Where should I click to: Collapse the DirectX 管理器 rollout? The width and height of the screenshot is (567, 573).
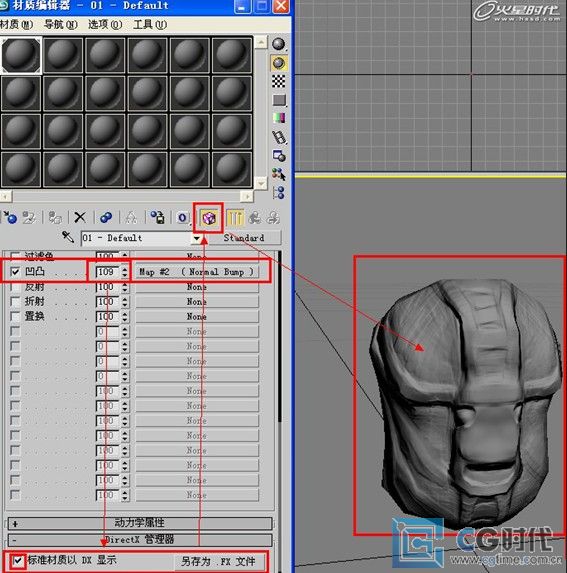click(140, 540)
